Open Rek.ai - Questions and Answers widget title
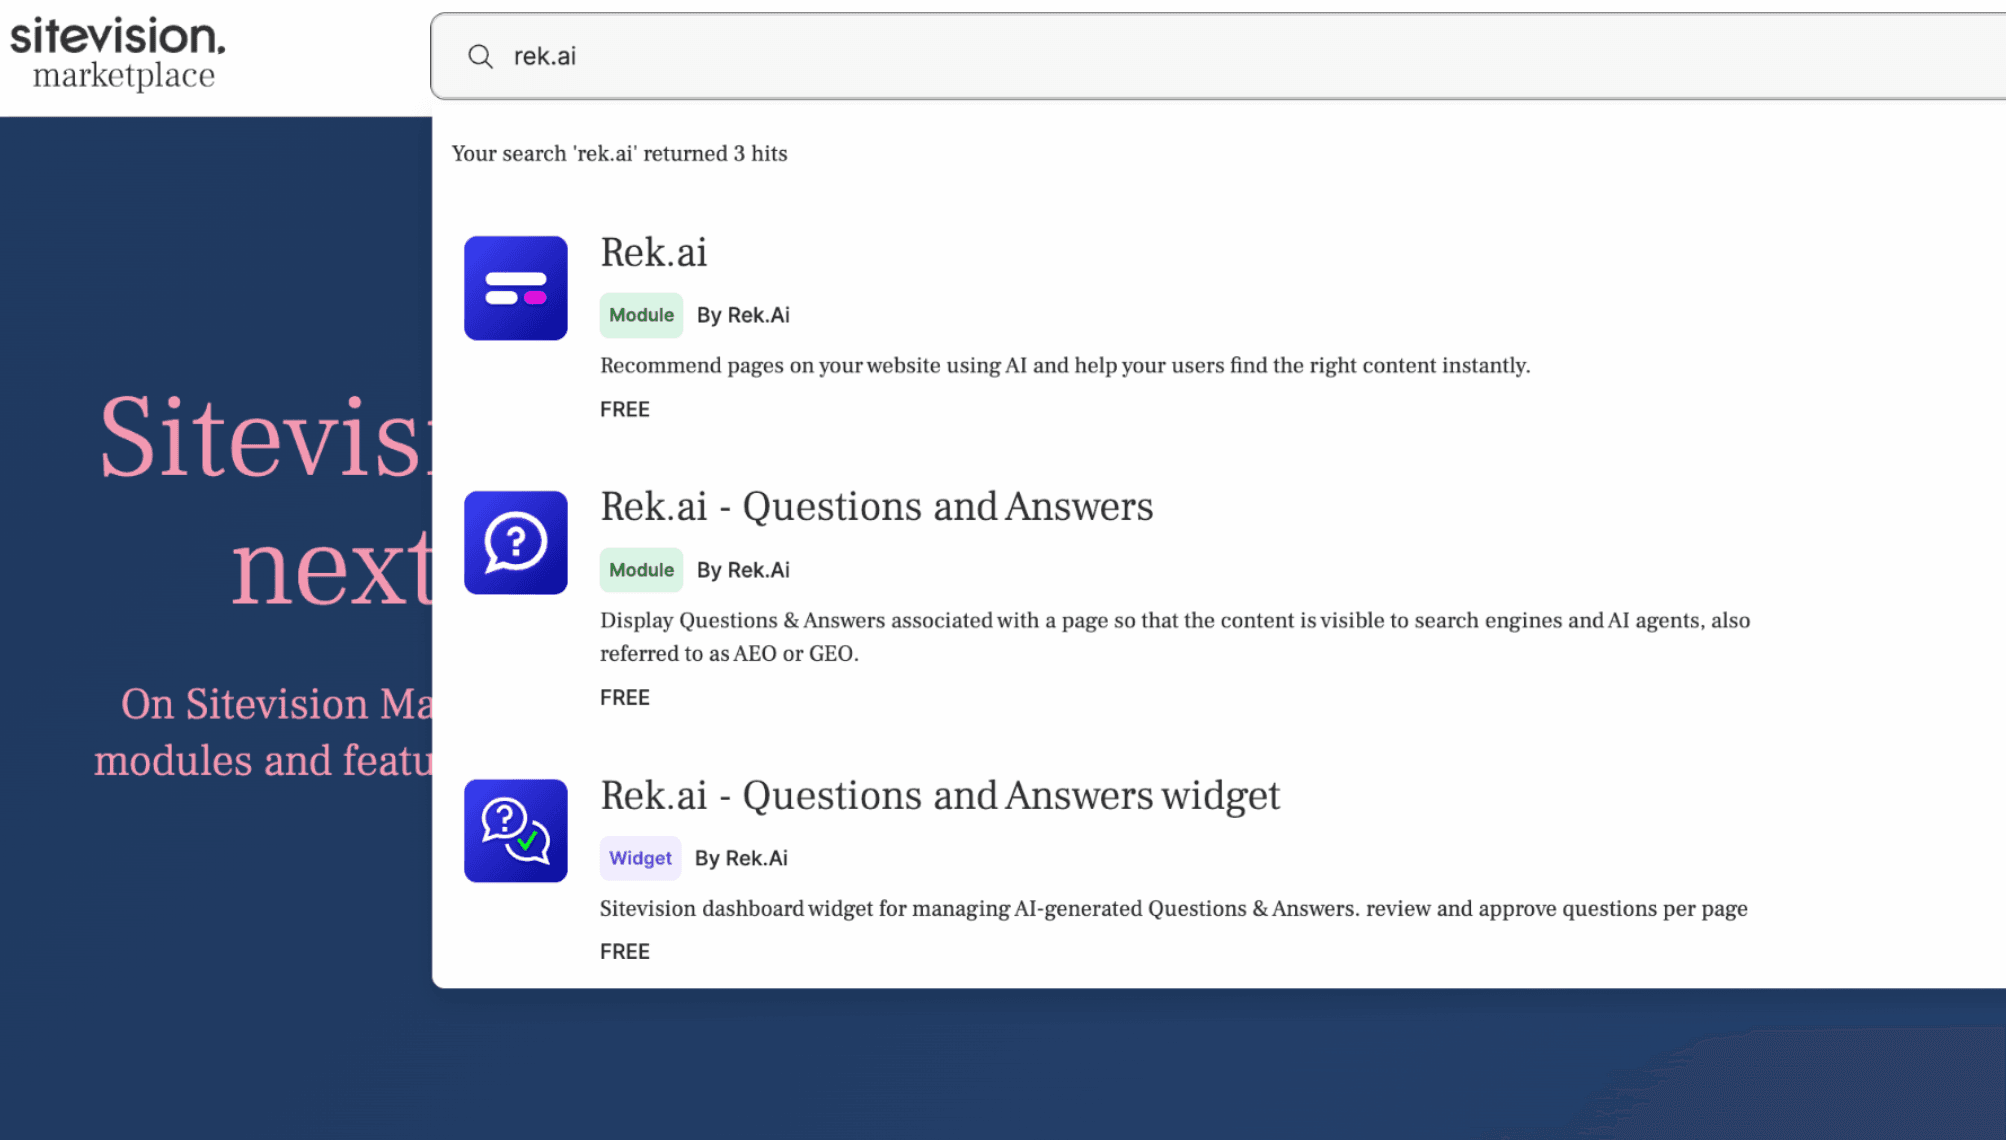This screenshot has height=1140, width=2006. [x=940, y=795]
